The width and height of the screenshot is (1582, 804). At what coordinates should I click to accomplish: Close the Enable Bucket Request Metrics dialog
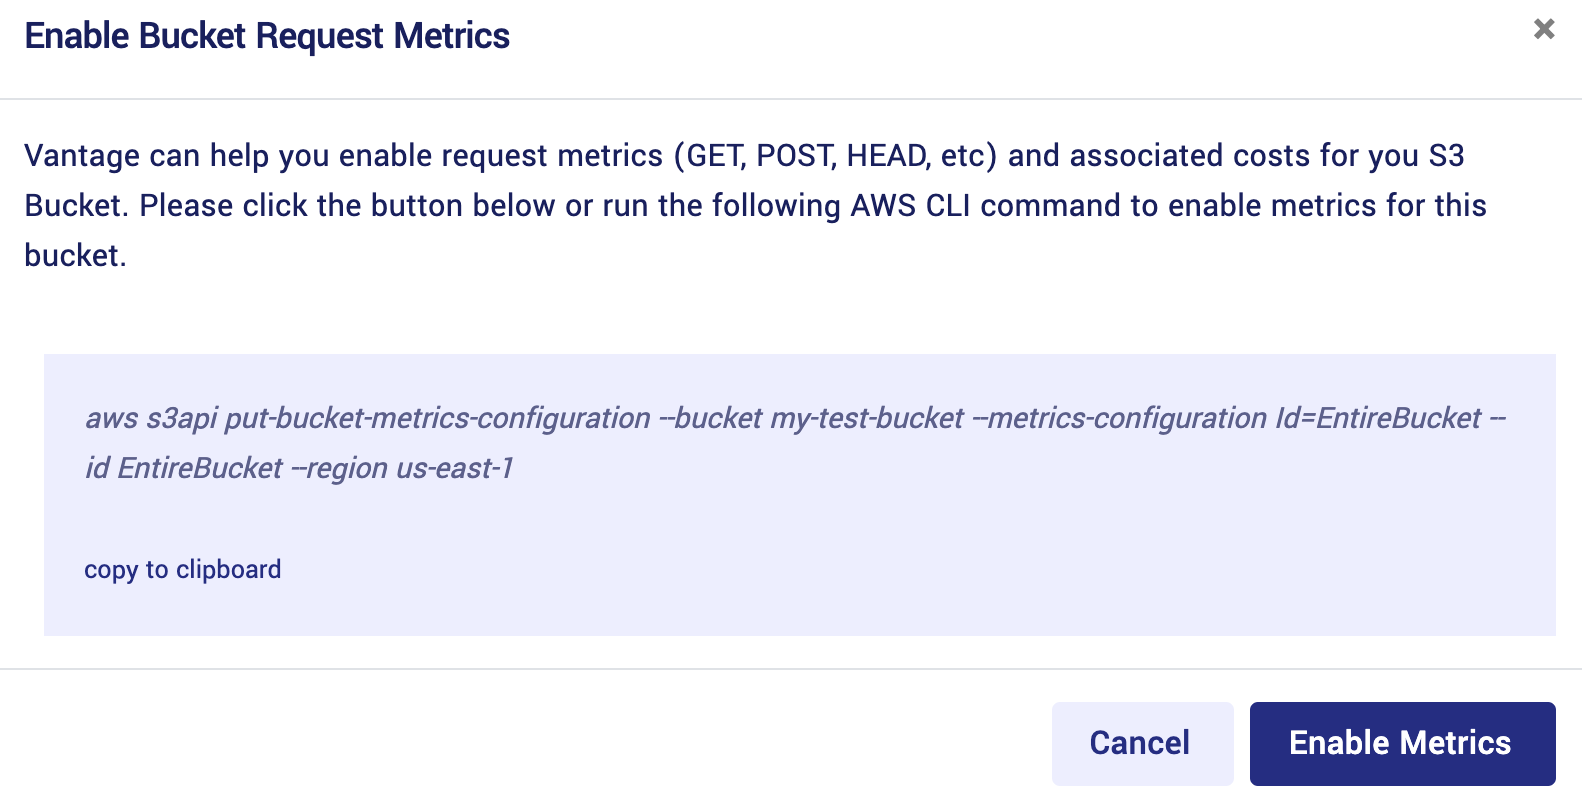pyautogui.click(x=1545, y=31)
